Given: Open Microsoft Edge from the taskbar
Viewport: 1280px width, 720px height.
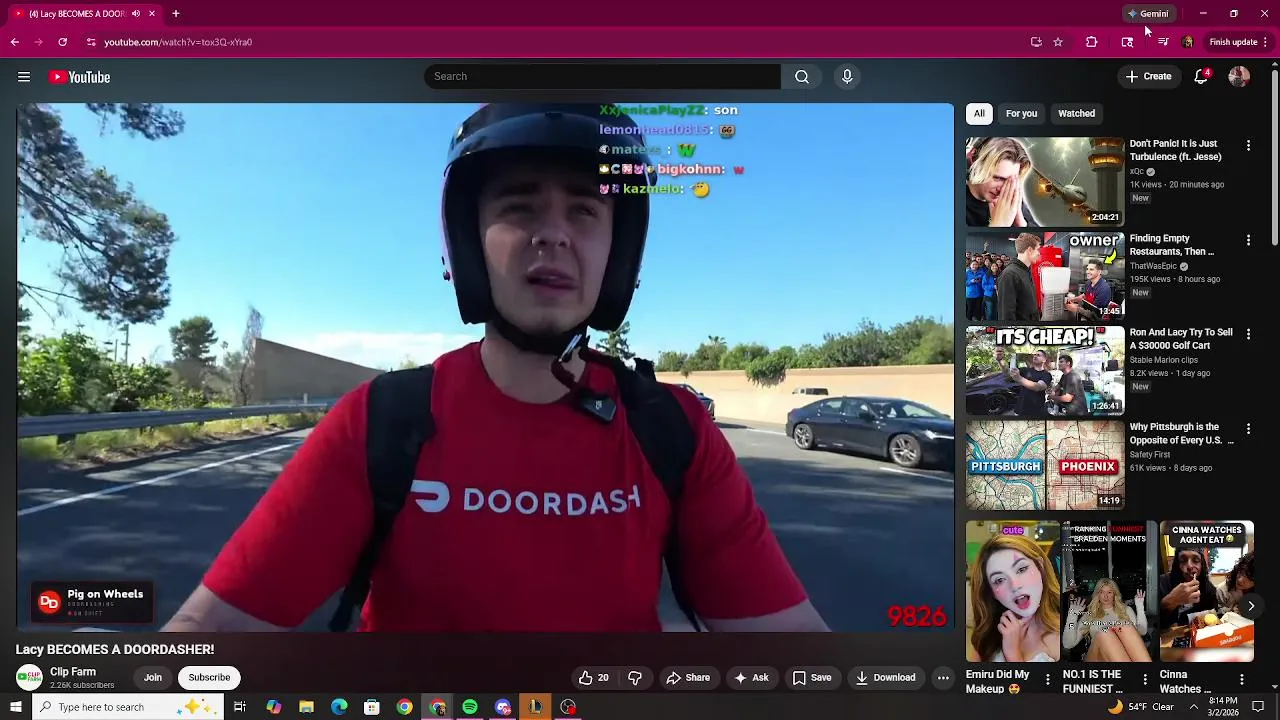Looking at the screenshot, I should tap(339, 707).
